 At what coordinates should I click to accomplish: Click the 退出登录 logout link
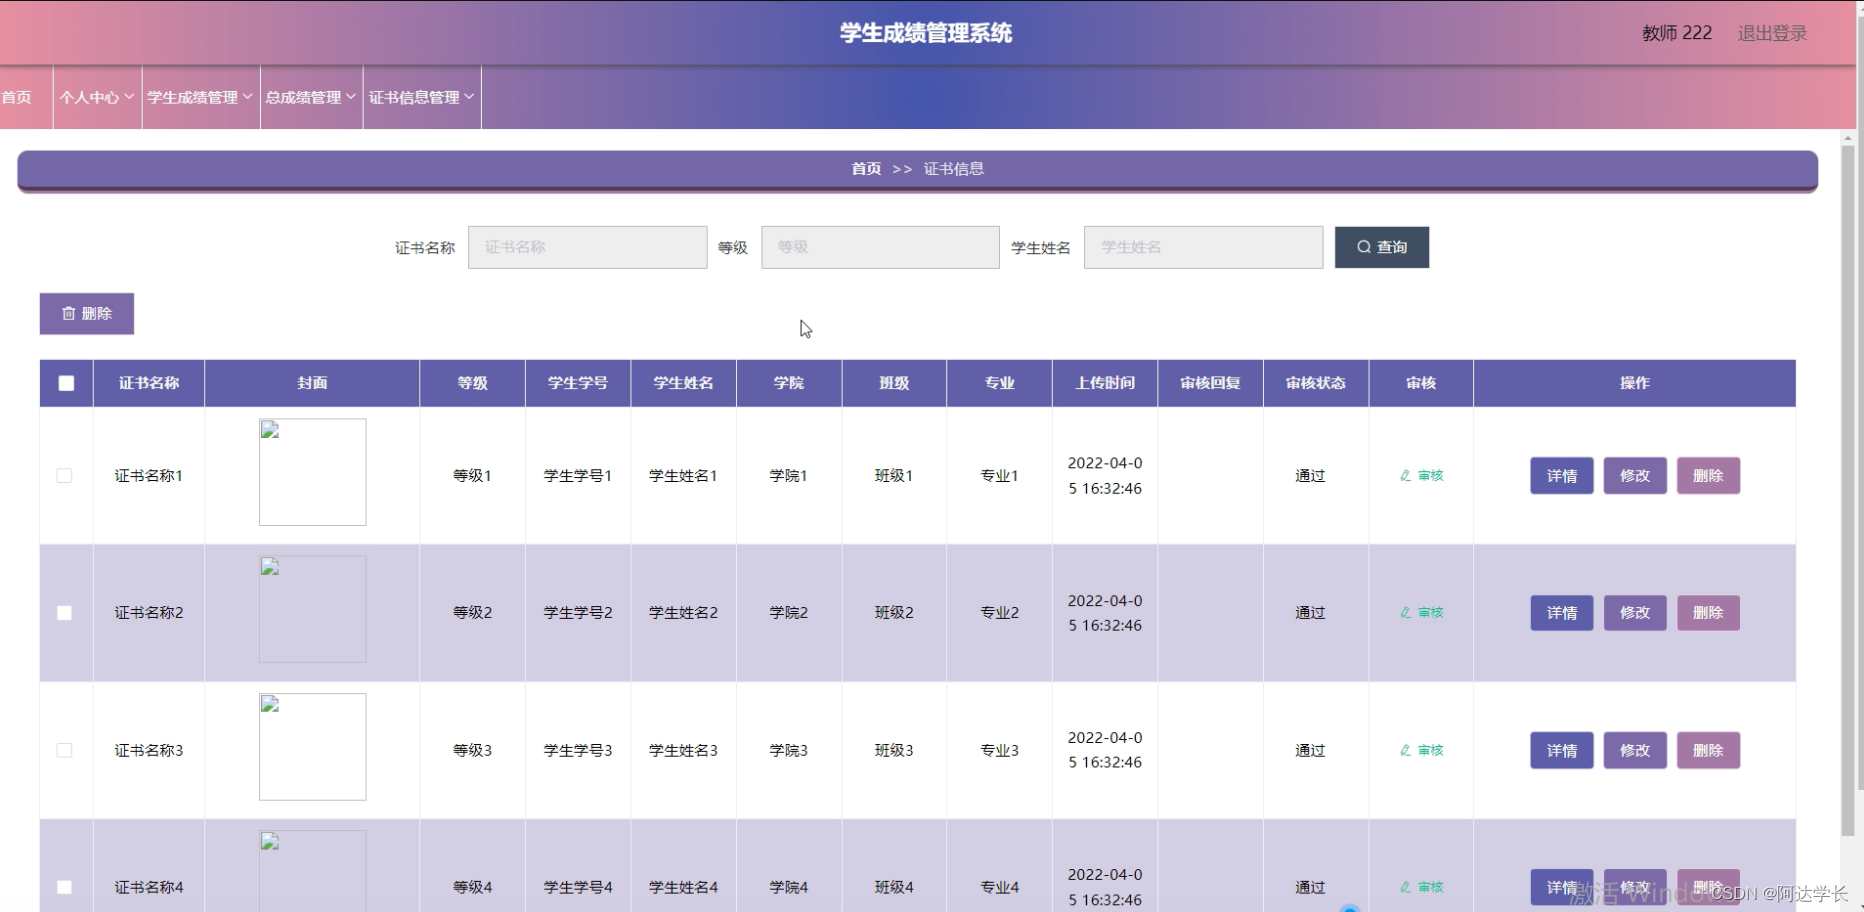(x=1770, y=32)
